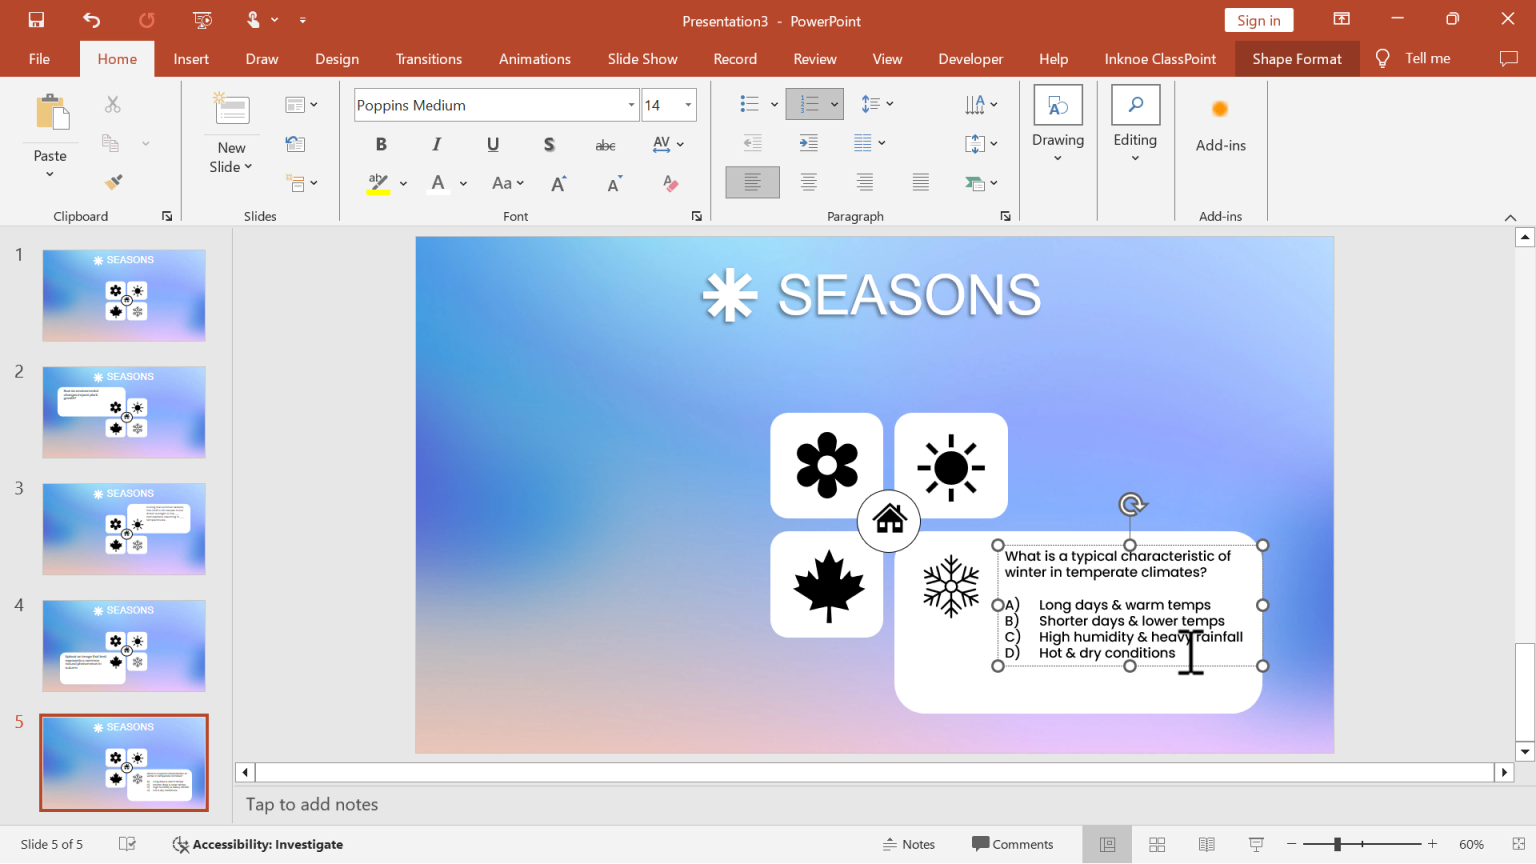Toggle italic formatting
This screenshot has height=864, width=1536.
click(x=437, y=144)
